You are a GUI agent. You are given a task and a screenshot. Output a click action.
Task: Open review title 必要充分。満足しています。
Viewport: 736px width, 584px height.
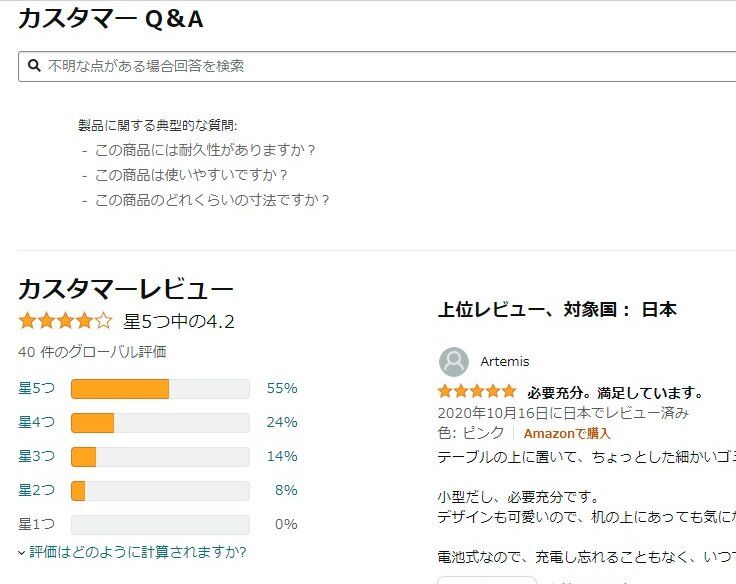[x=616, y=392]
